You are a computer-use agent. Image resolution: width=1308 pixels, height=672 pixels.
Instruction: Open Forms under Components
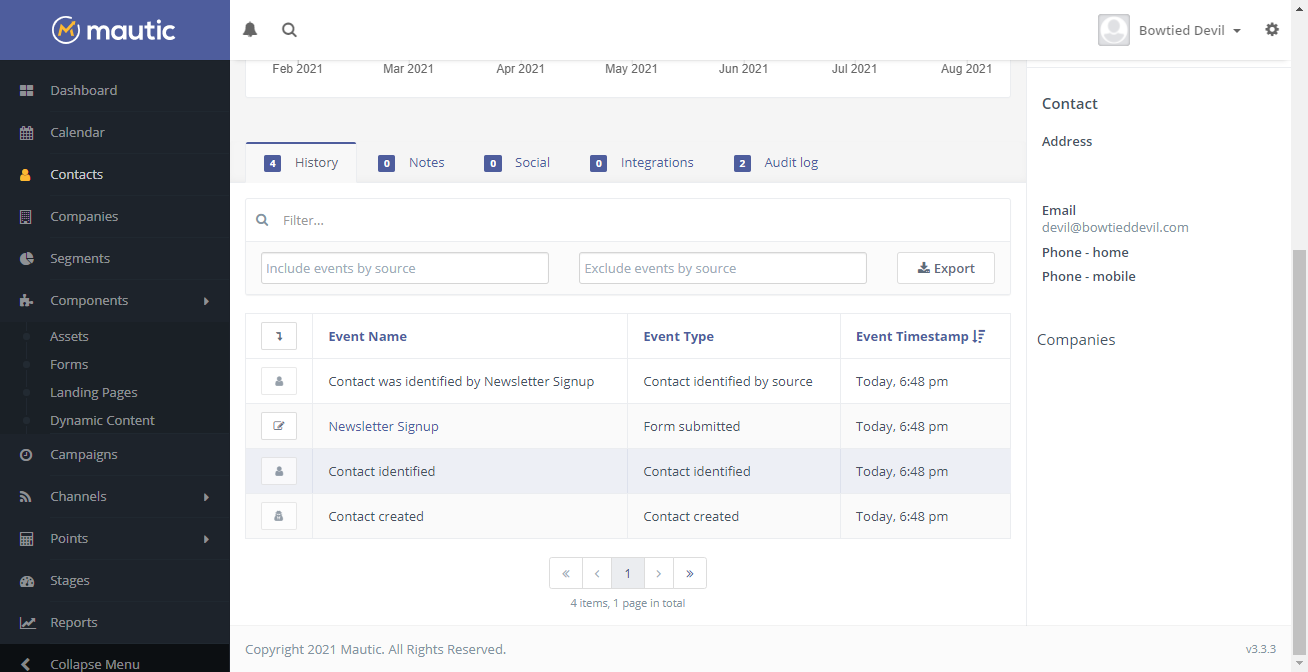pyautogui.click(x=69, y=364)
